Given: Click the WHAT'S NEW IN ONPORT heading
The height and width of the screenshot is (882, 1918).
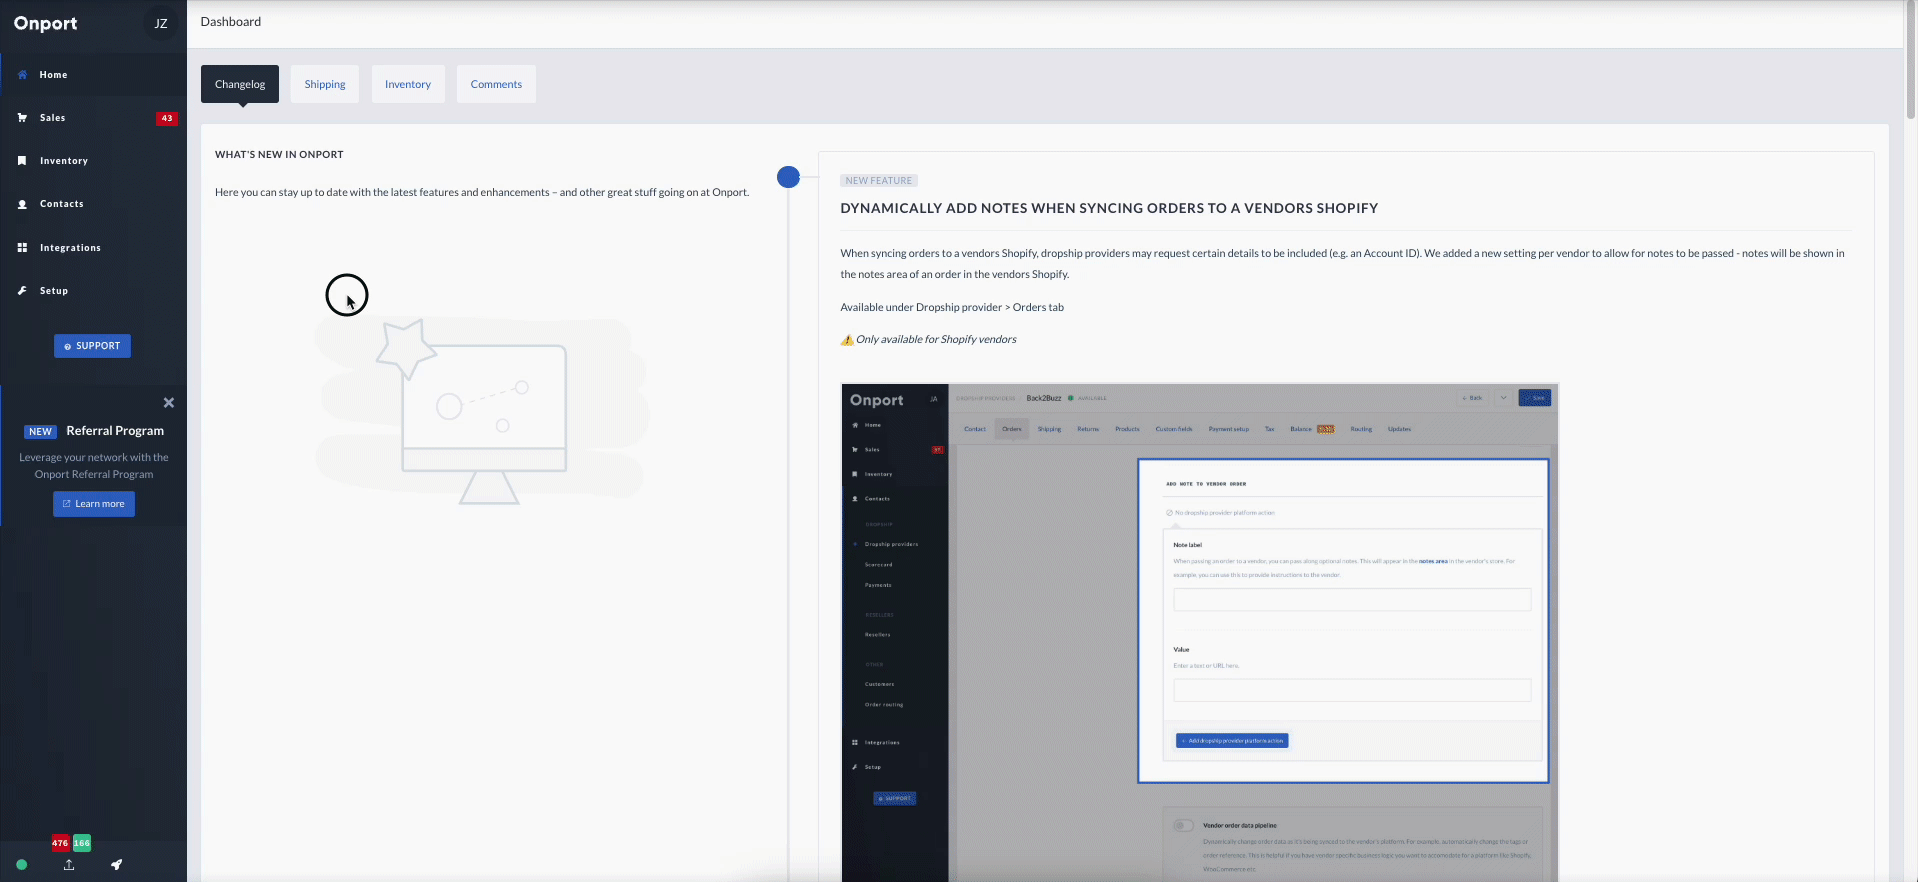Looking at the screenshot, I should pos(279,155).
